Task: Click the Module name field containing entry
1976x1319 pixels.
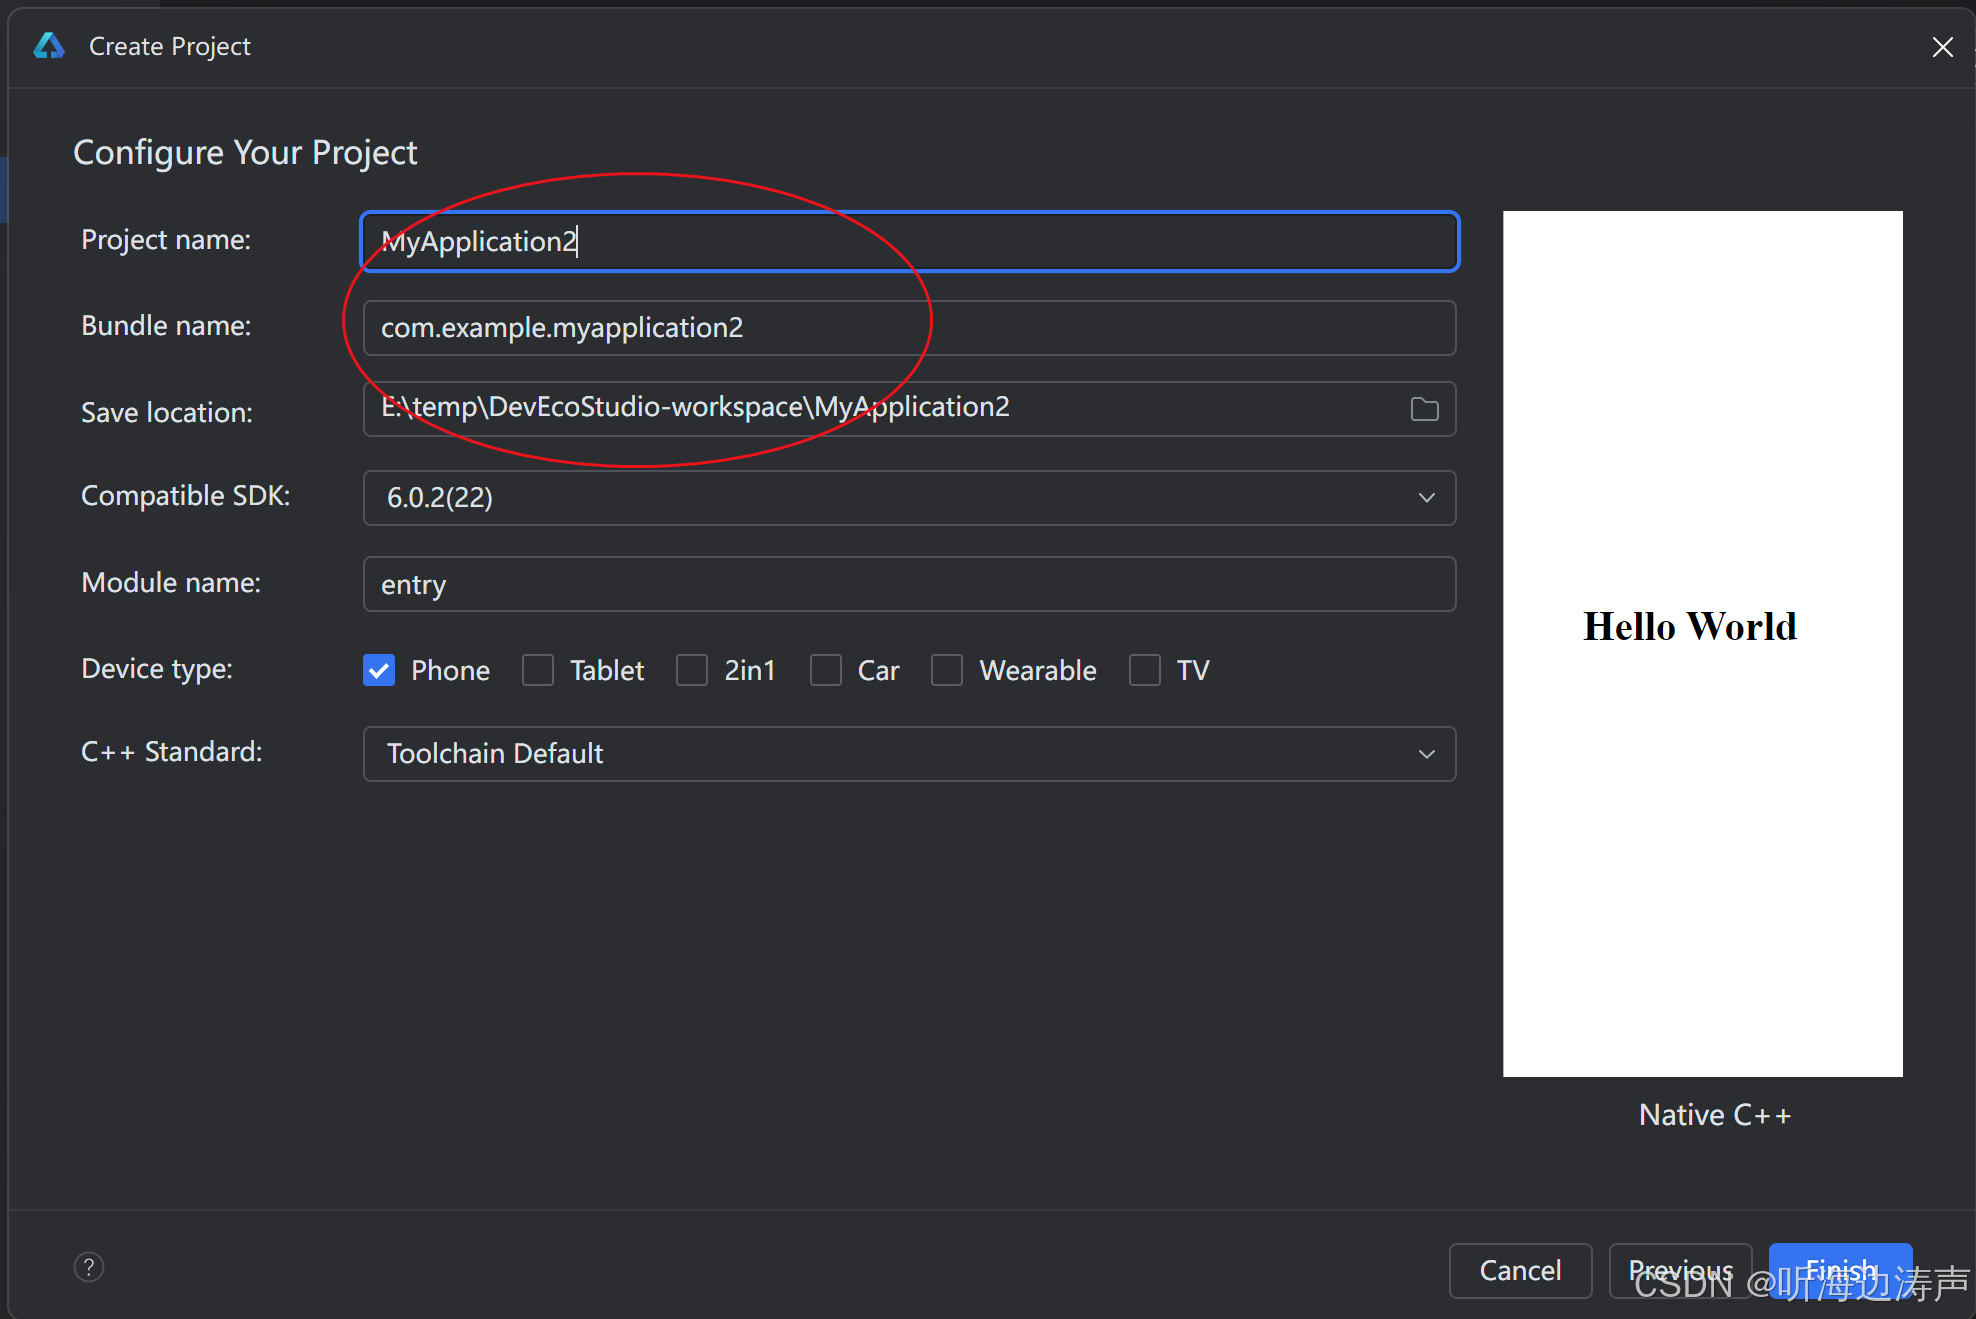Action: pyautogui.click(x=909, y=584)
